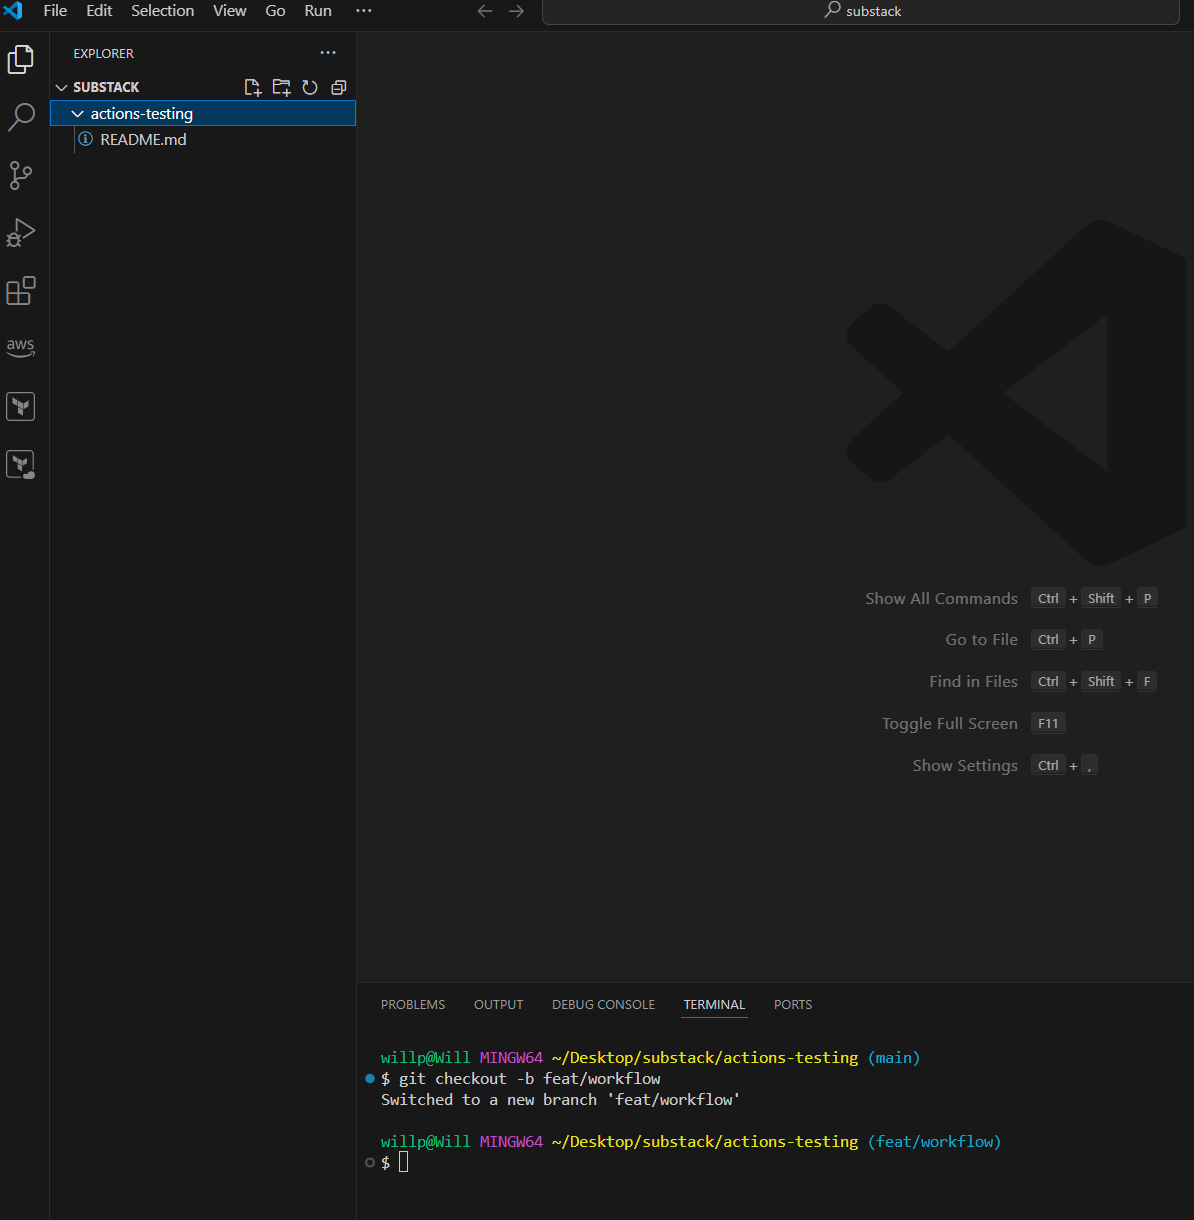Click the (feat/workflow) branch text in terminal
Screen dimensions: 1194x1220
[934, 1141]
